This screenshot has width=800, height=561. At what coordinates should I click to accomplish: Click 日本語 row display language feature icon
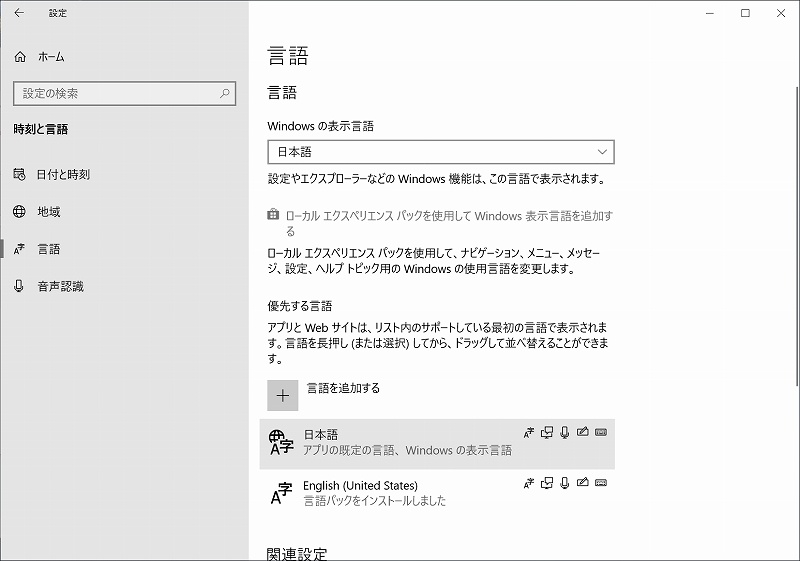tap(529, 432)
